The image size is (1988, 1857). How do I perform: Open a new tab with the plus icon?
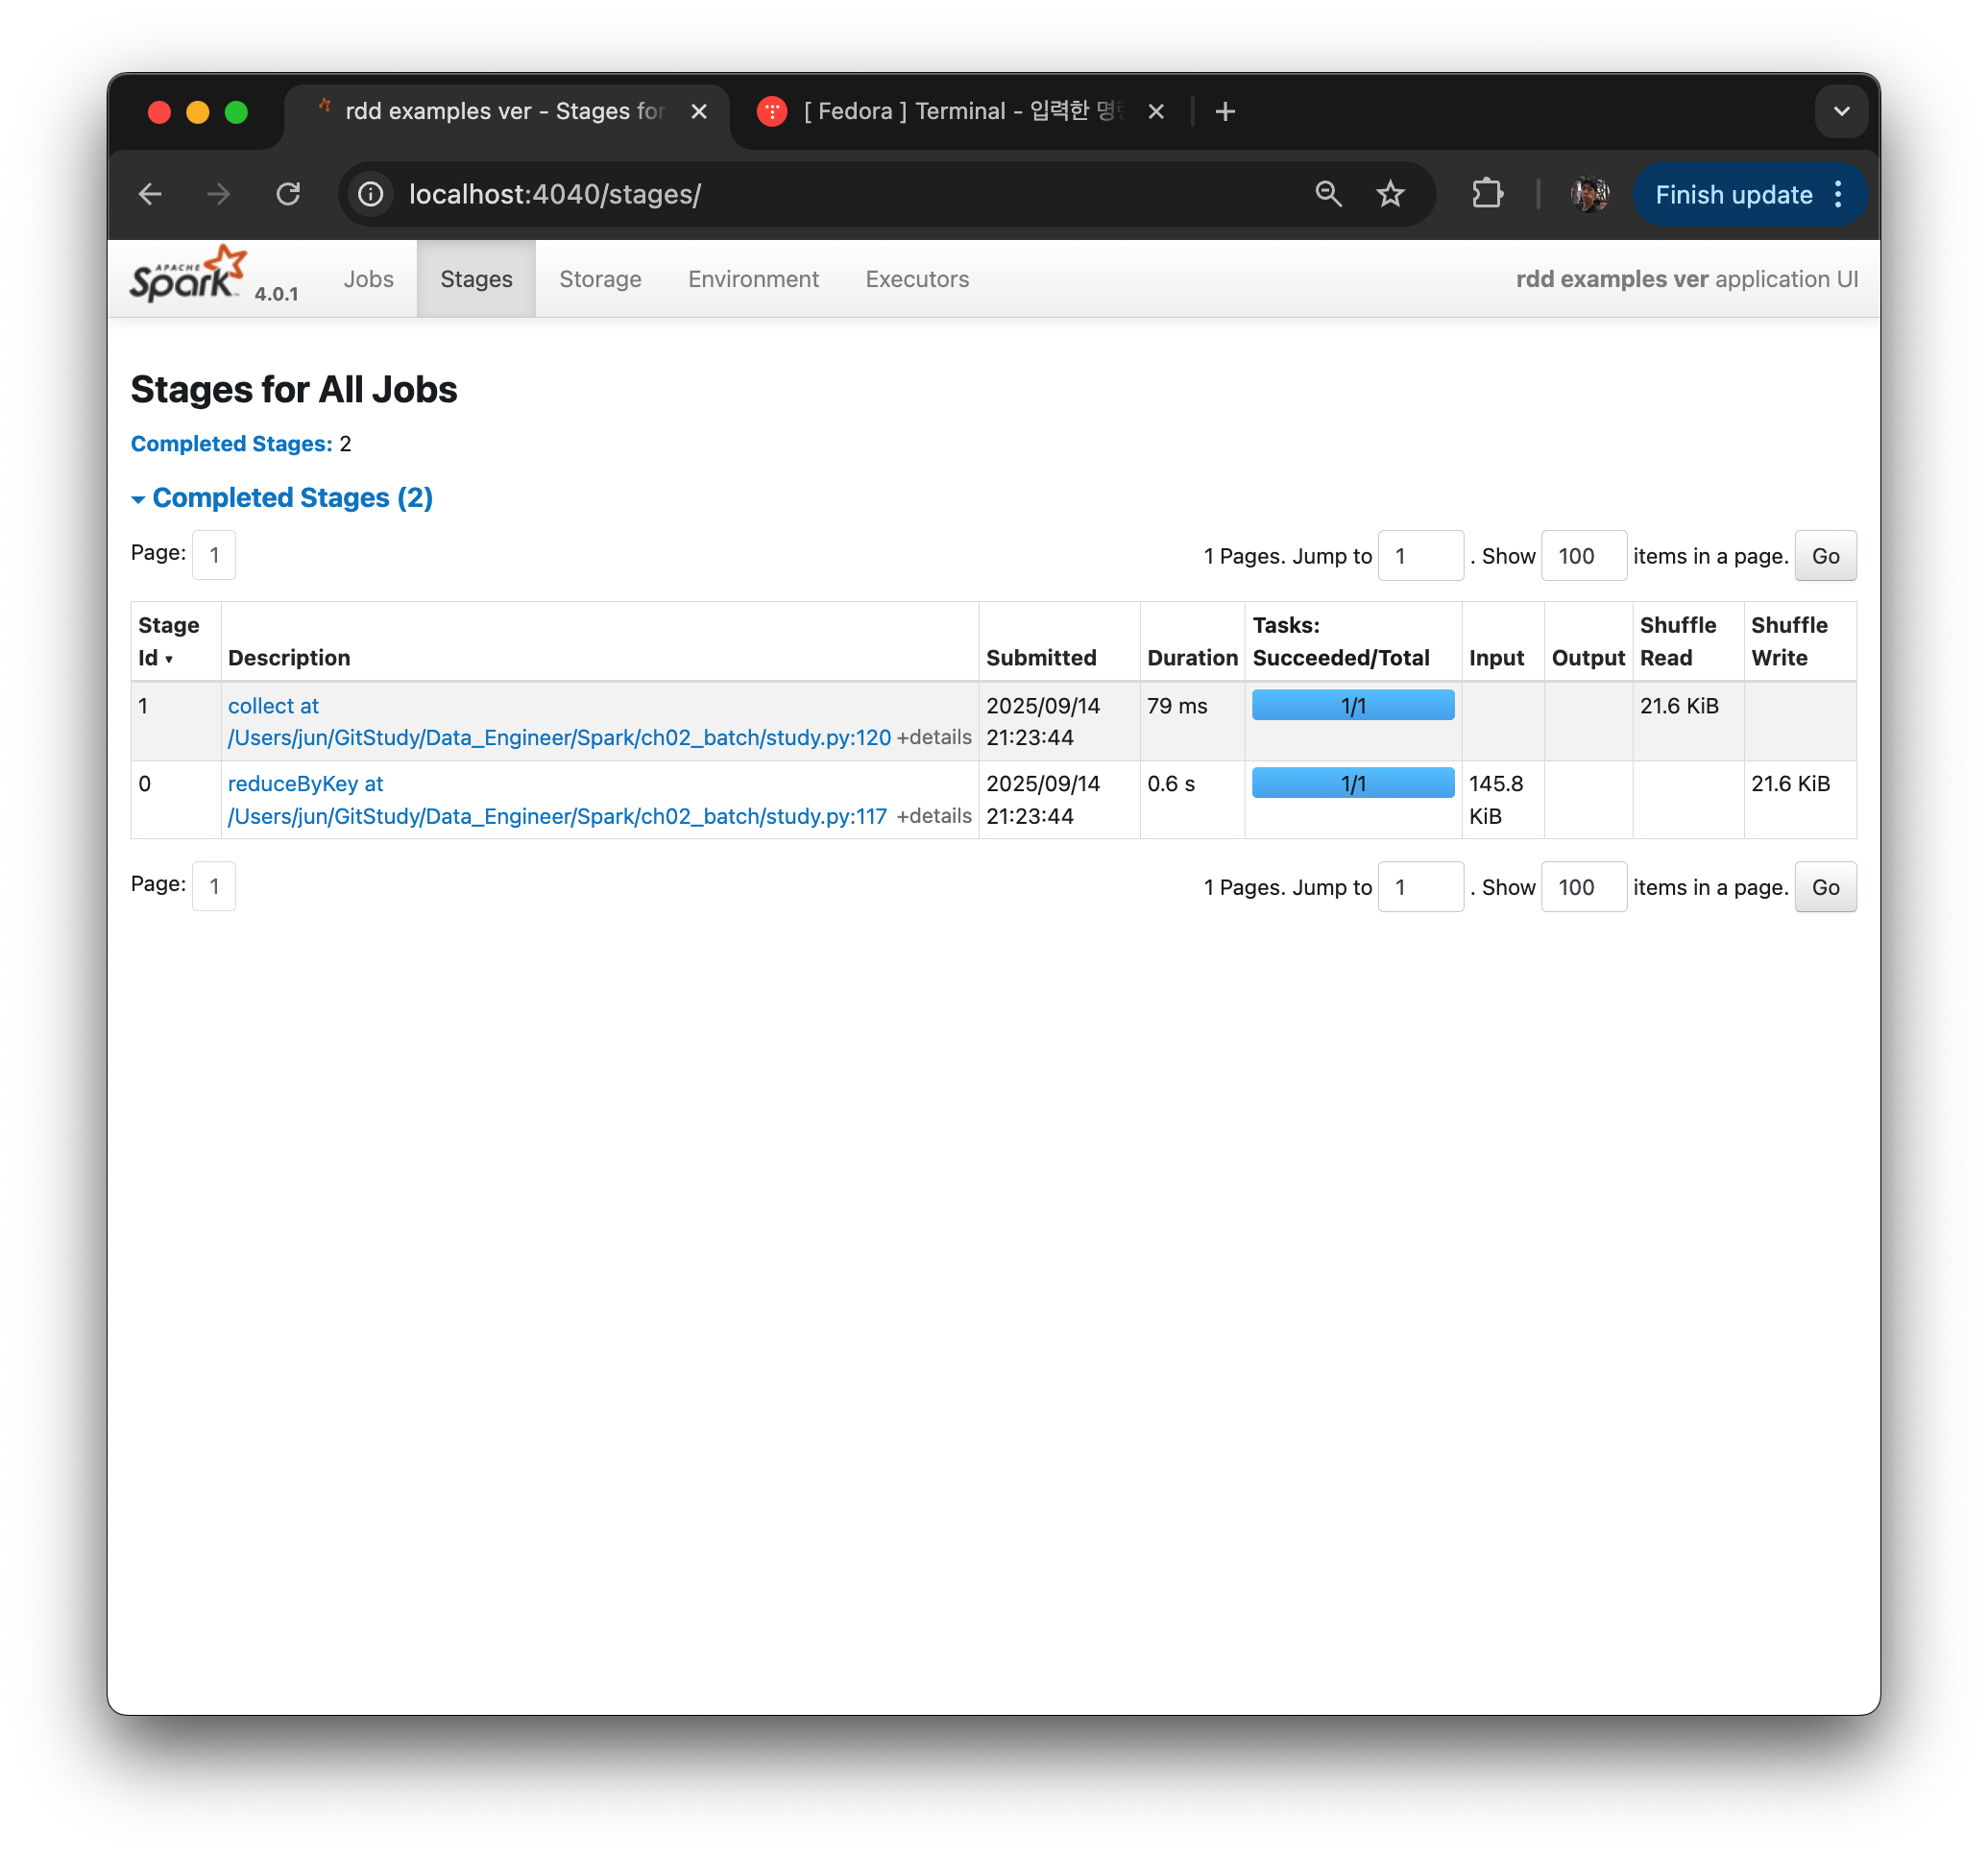point(1225,111)
